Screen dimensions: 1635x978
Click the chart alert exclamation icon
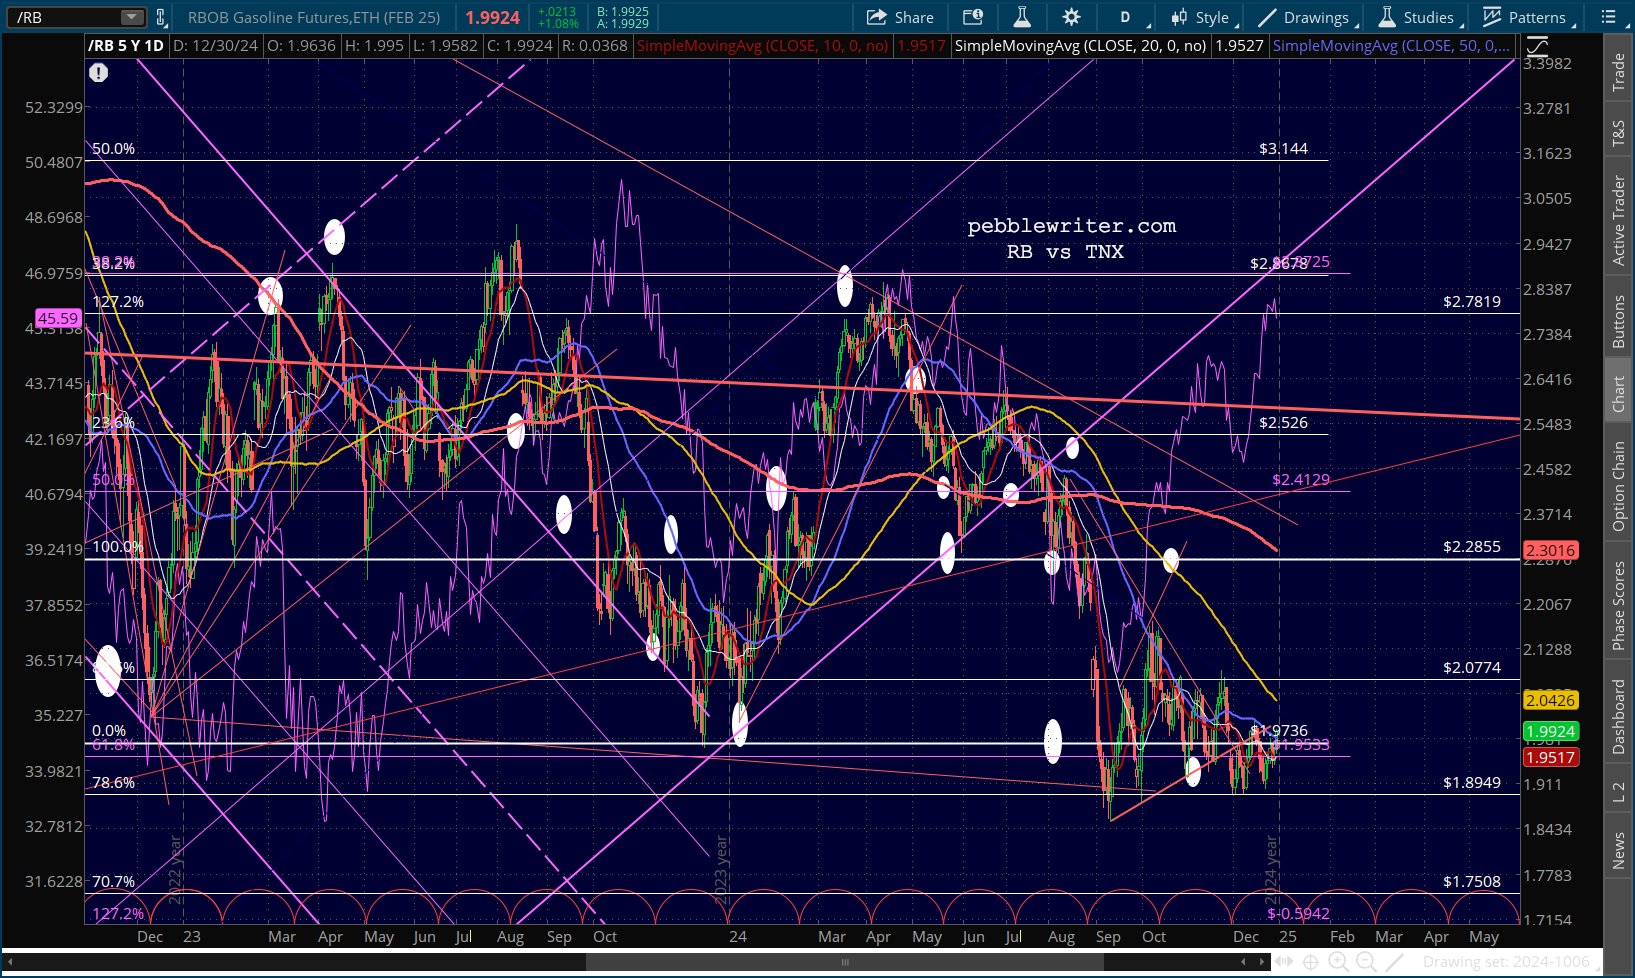pyautogui.click(x=98, y=72)
